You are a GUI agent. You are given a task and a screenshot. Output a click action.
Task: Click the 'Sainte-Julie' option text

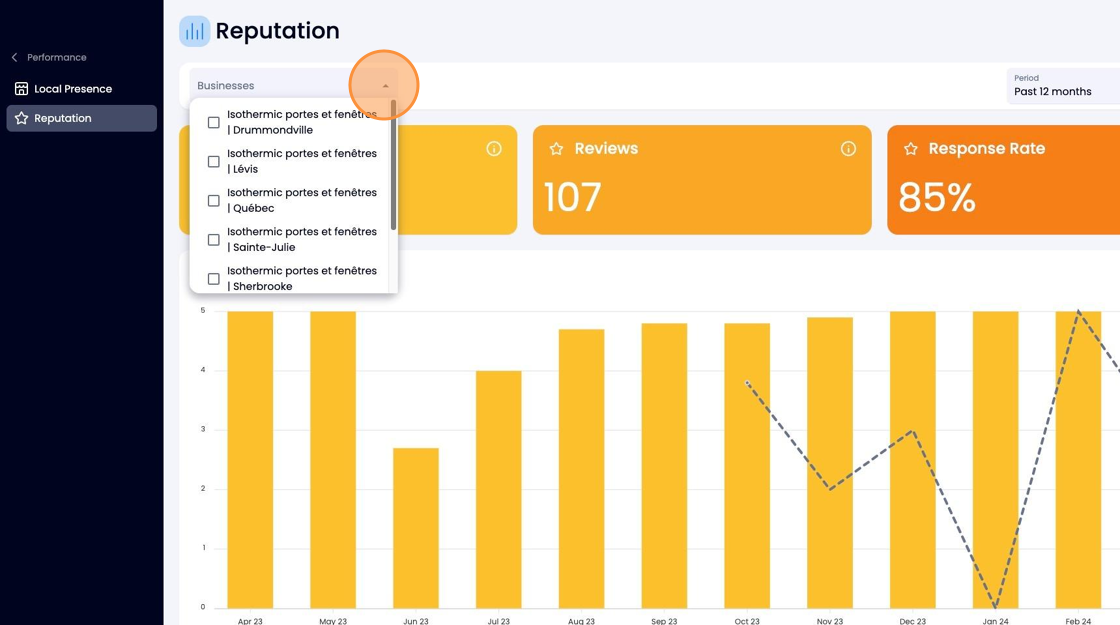pyautogui.click(x=264, y=247)
